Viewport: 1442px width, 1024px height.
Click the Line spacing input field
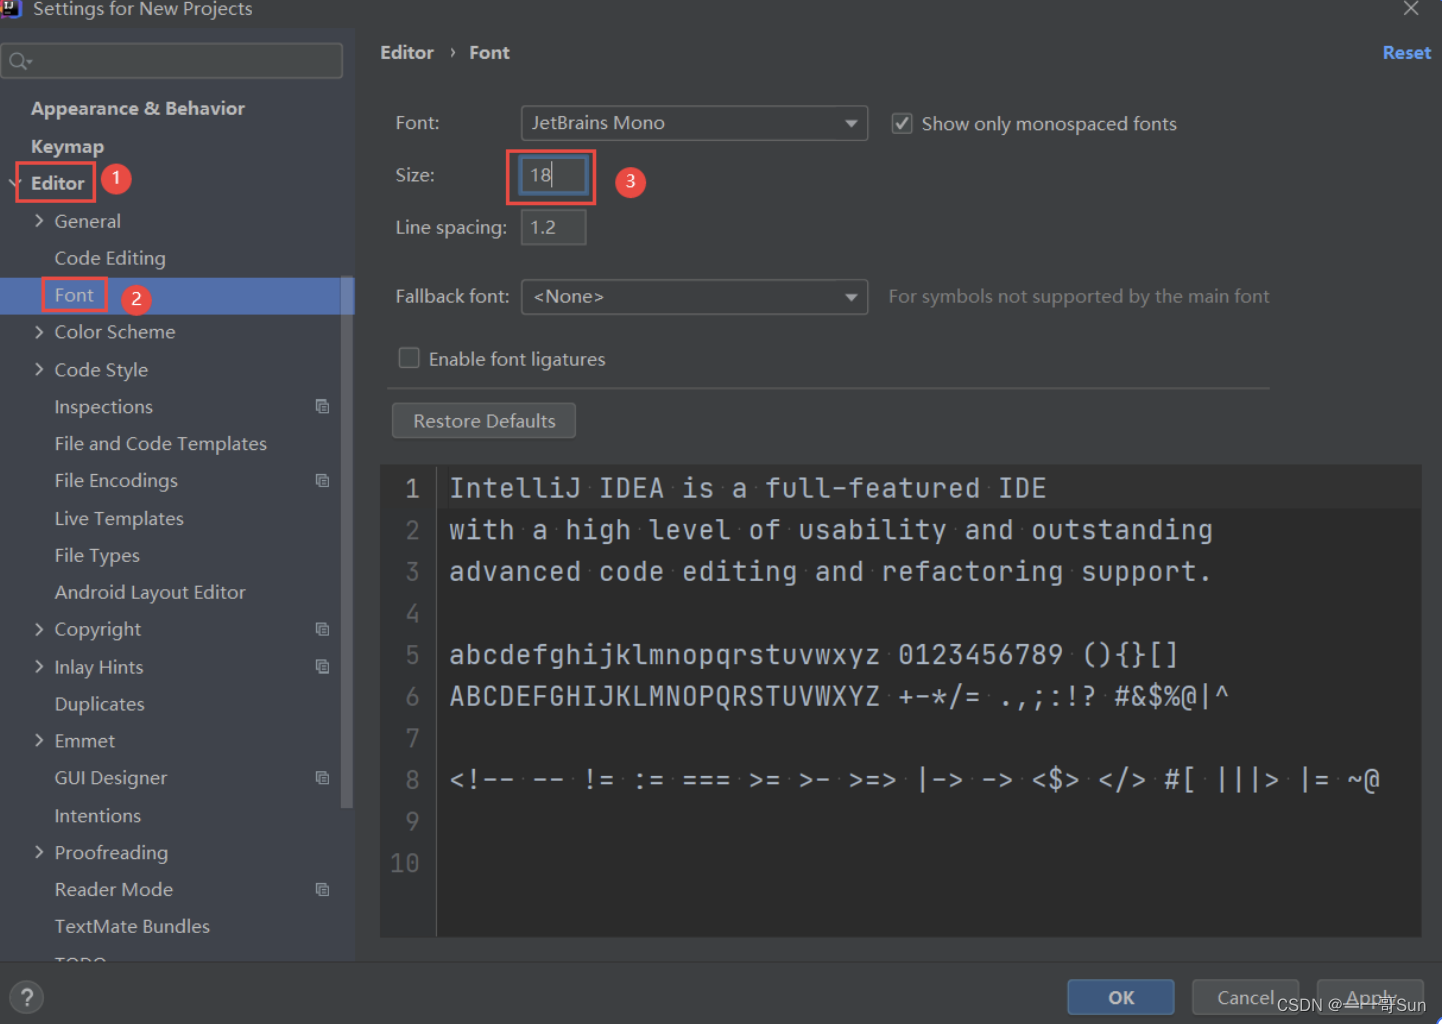click(553, 227)
